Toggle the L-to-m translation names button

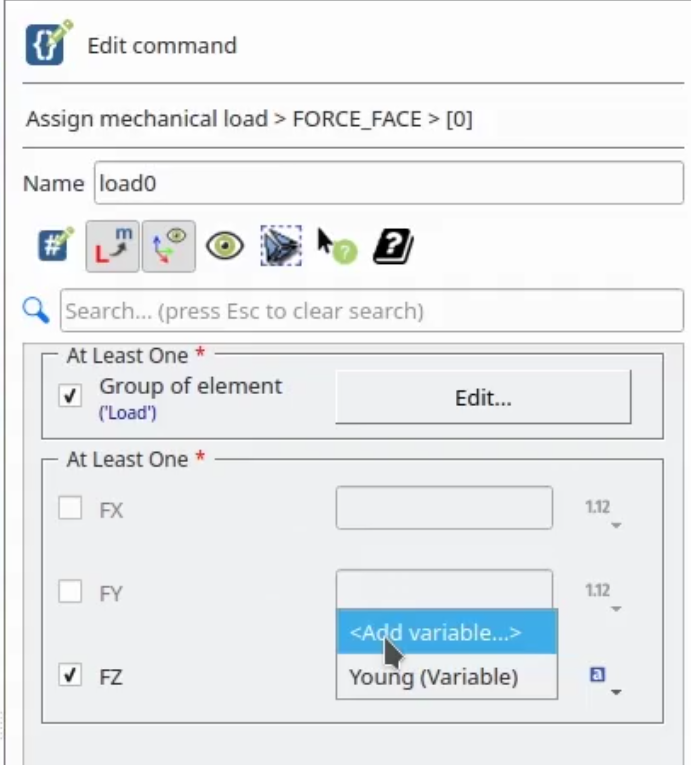tap(113, 246)
